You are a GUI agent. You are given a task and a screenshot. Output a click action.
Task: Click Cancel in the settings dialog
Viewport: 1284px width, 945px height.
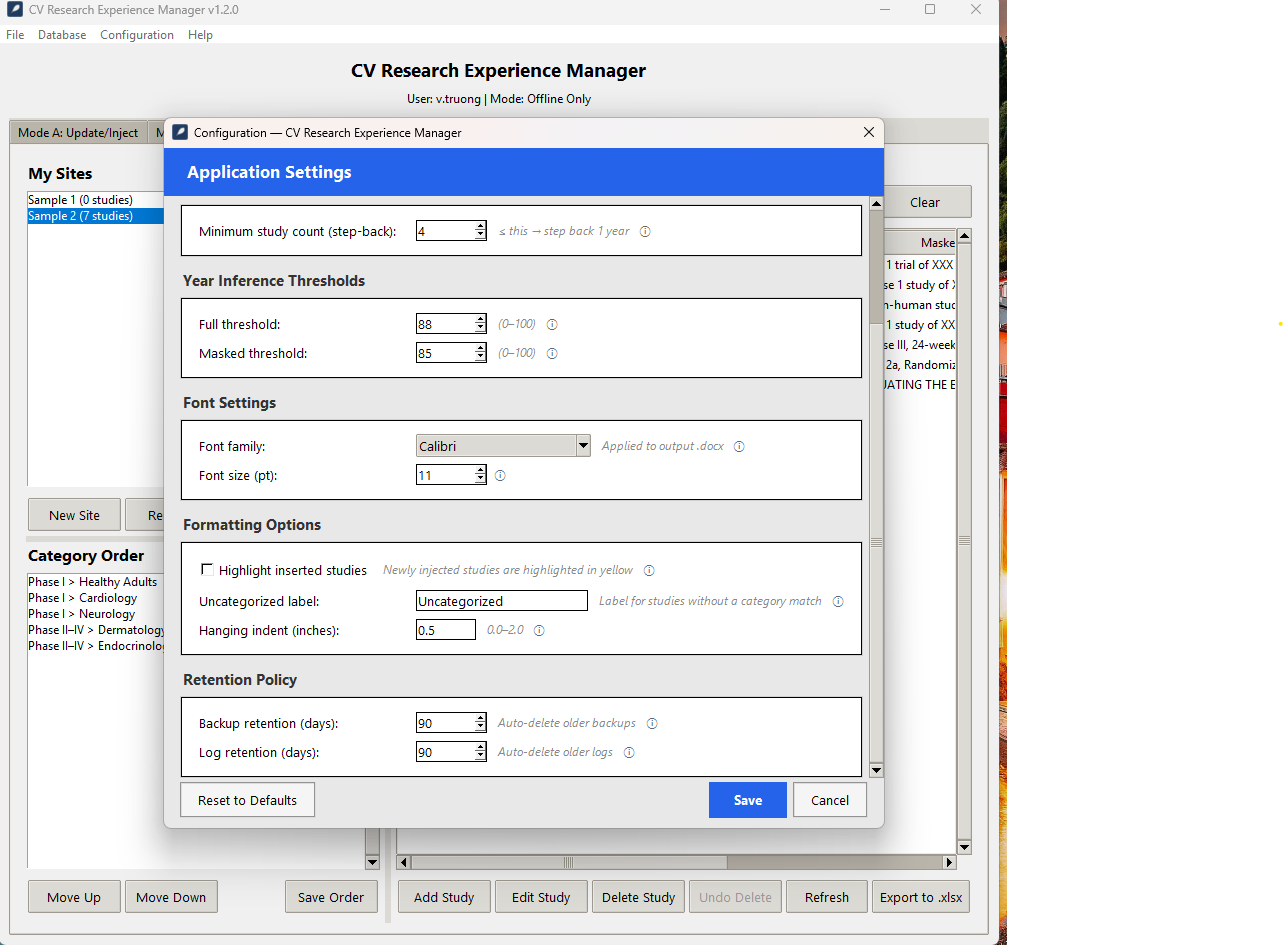click(x=830, y=800)
